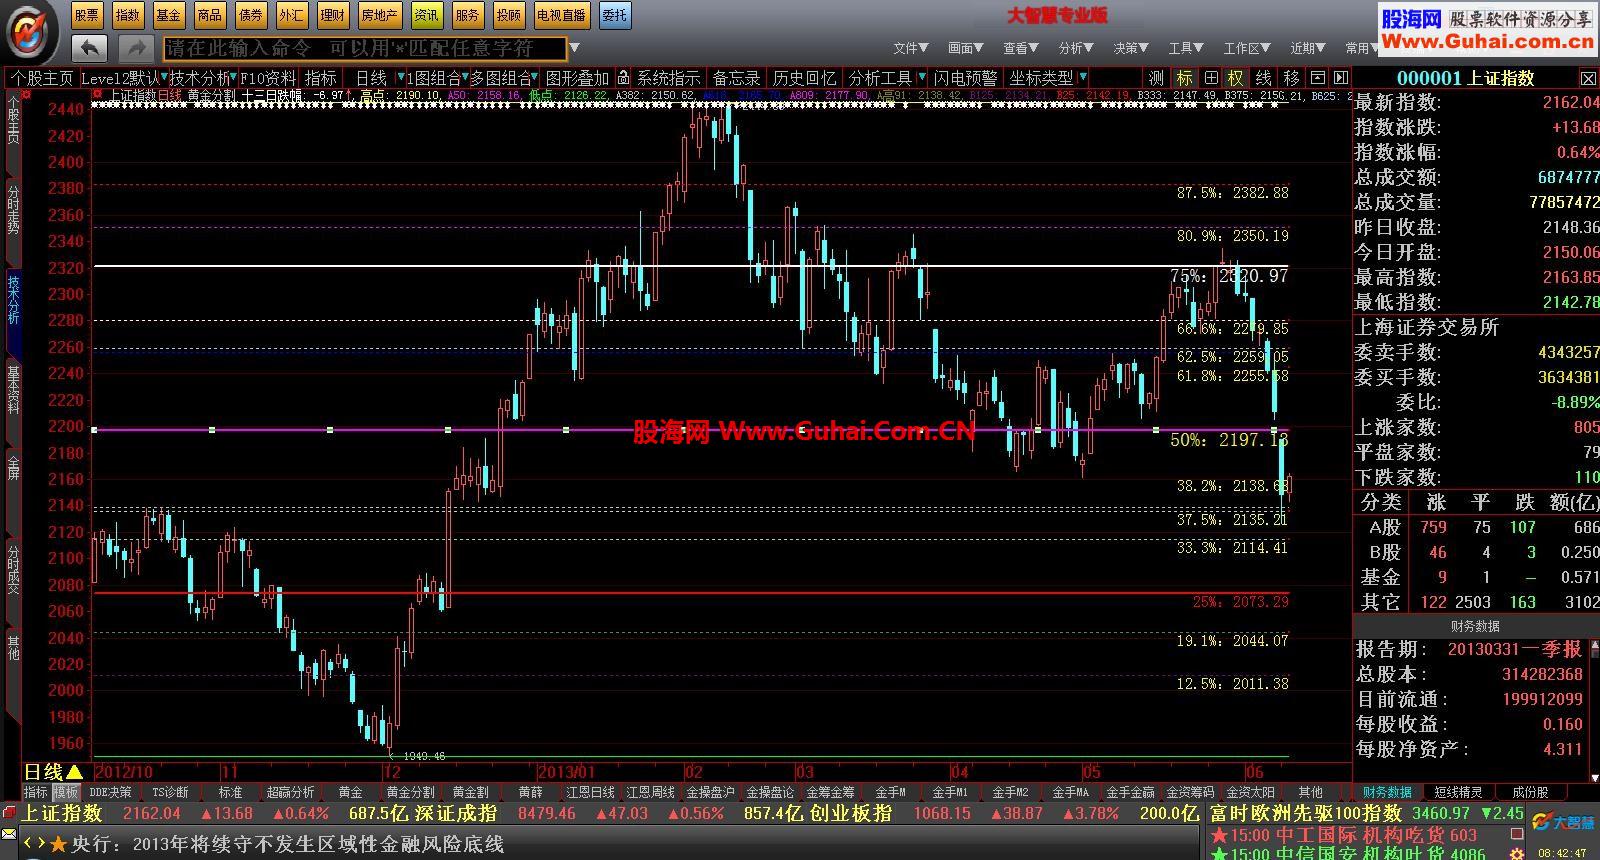
Task: Select the 金手MA indicator tab
Action: (1070, 792)
